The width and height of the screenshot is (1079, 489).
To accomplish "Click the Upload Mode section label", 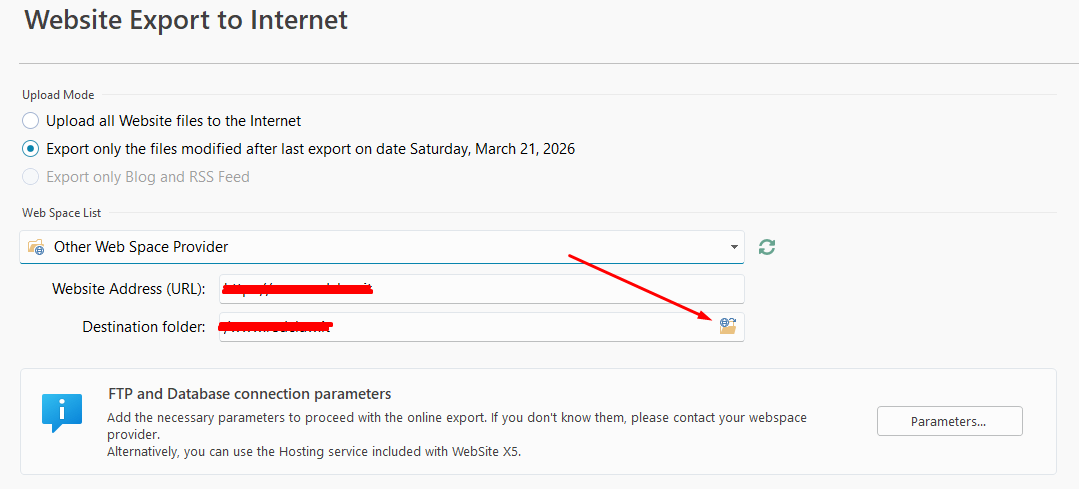I will [x=58, y=95].
